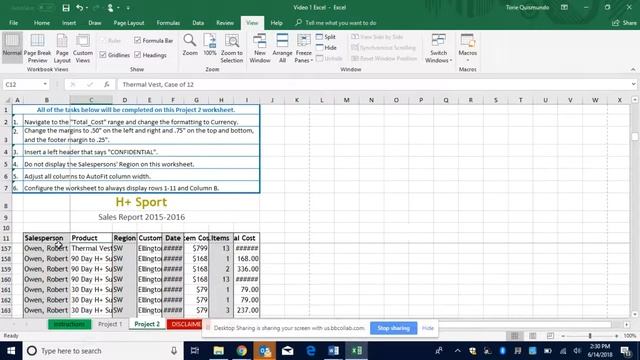The image size is (640, 360).
Task: Click the vertical scrollbar thumb
Action: pos(635,136)
